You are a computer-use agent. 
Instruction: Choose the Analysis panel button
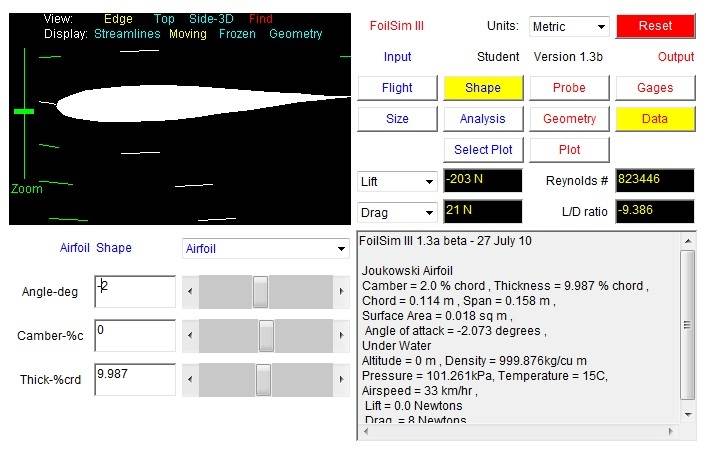[x=483, y=119]
